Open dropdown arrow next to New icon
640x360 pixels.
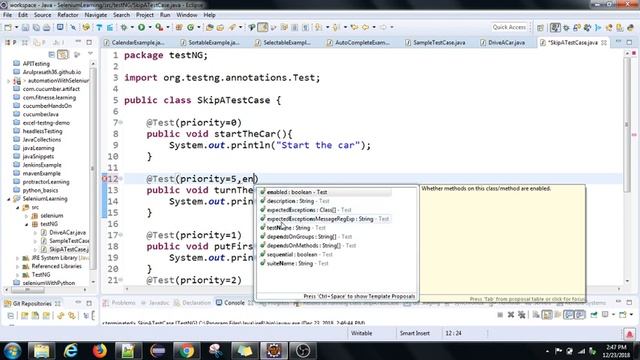click(16, 27)
